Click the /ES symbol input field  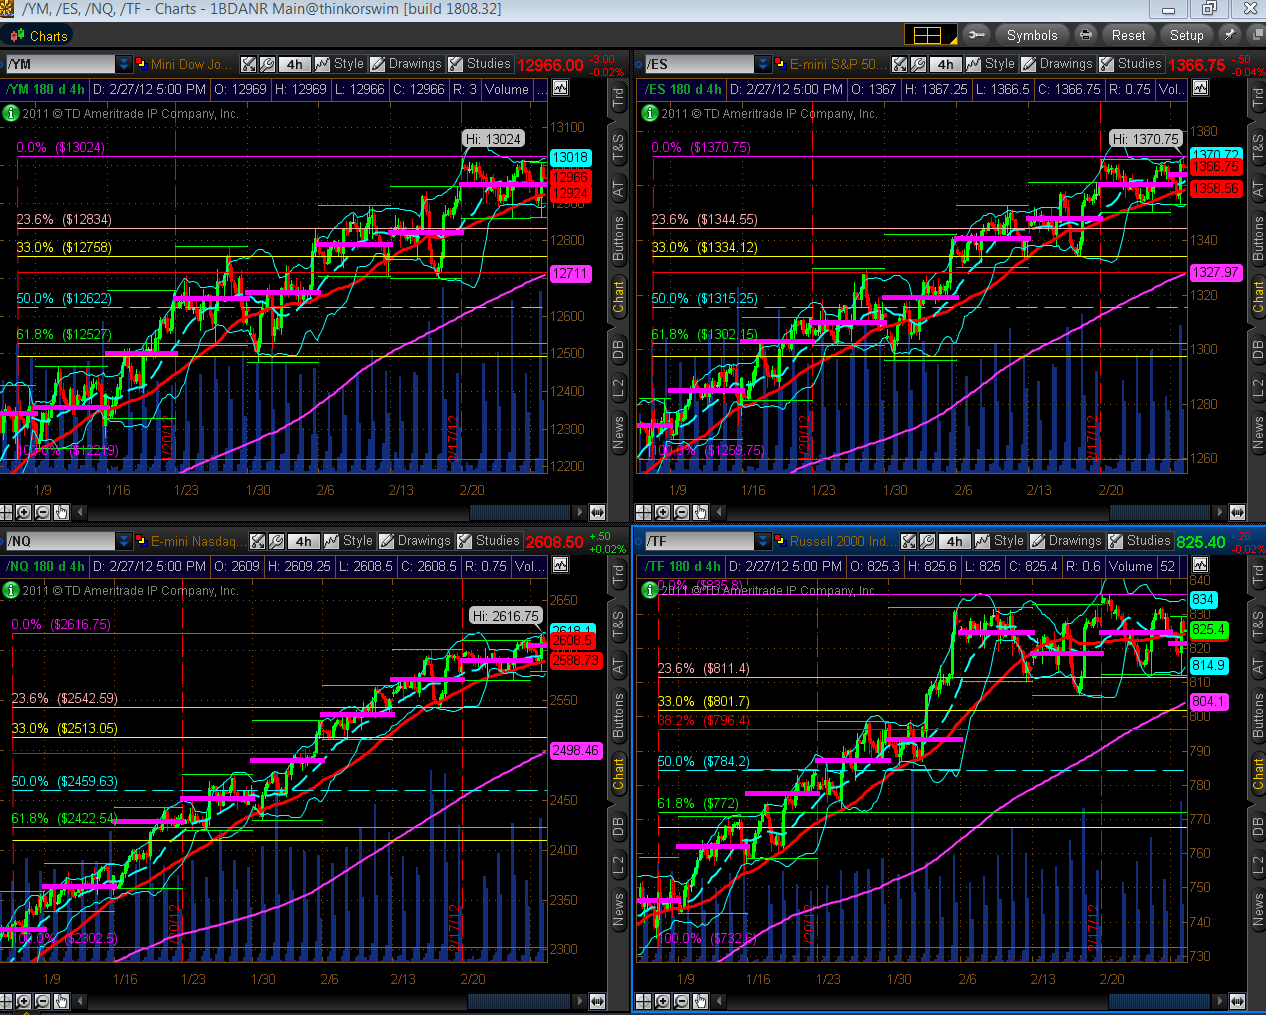point(699,64)
